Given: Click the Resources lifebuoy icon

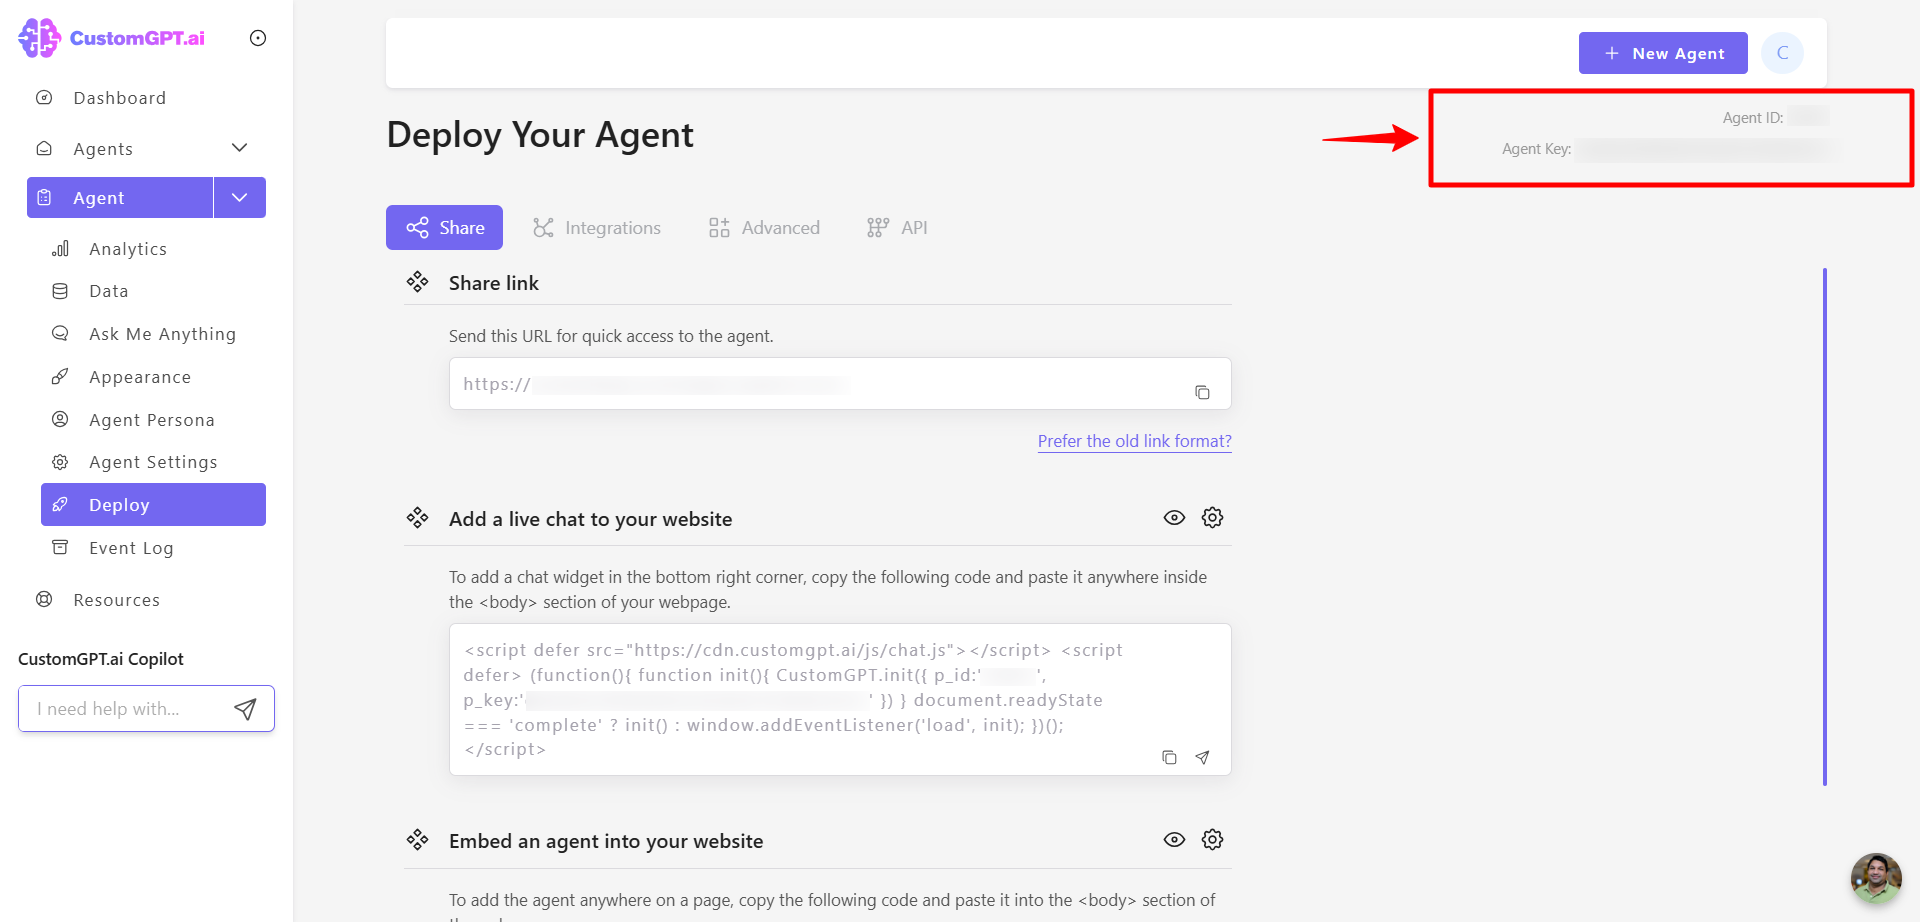Looking at the screenshot, I should click(44, 600).
